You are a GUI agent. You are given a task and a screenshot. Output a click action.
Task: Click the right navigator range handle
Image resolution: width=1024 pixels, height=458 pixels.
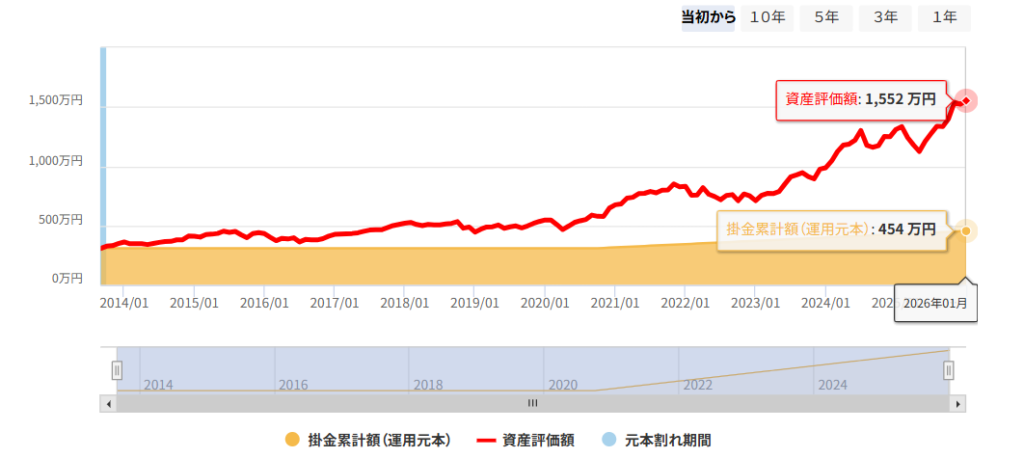tap(948, 370)
